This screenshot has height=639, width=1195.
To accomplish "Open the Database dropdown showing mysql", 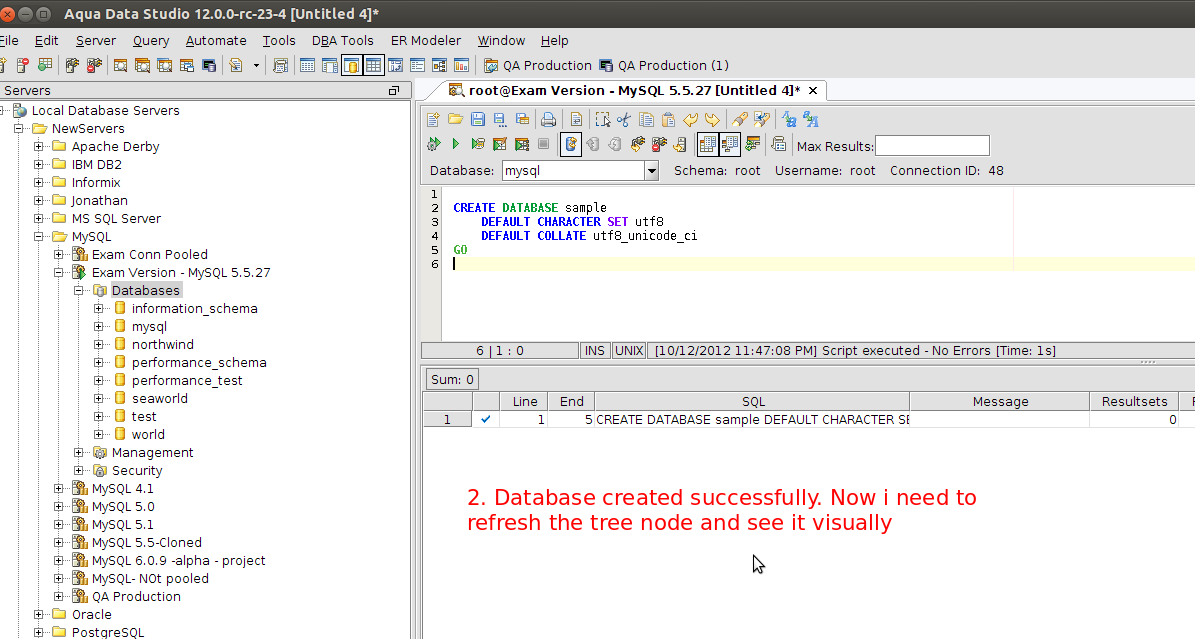I will [652, 171].
